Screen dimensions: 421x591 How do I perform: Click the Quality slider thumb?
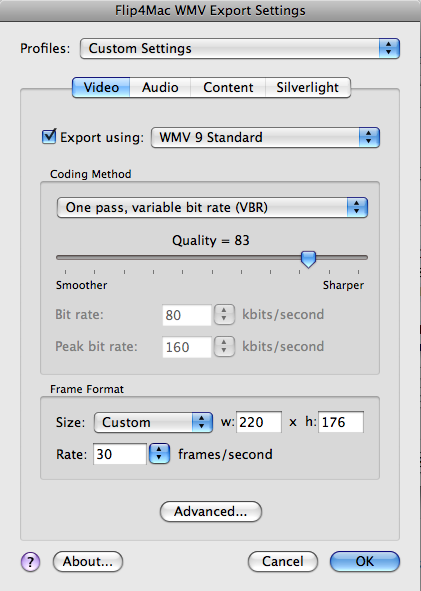(x=308, y=259)
